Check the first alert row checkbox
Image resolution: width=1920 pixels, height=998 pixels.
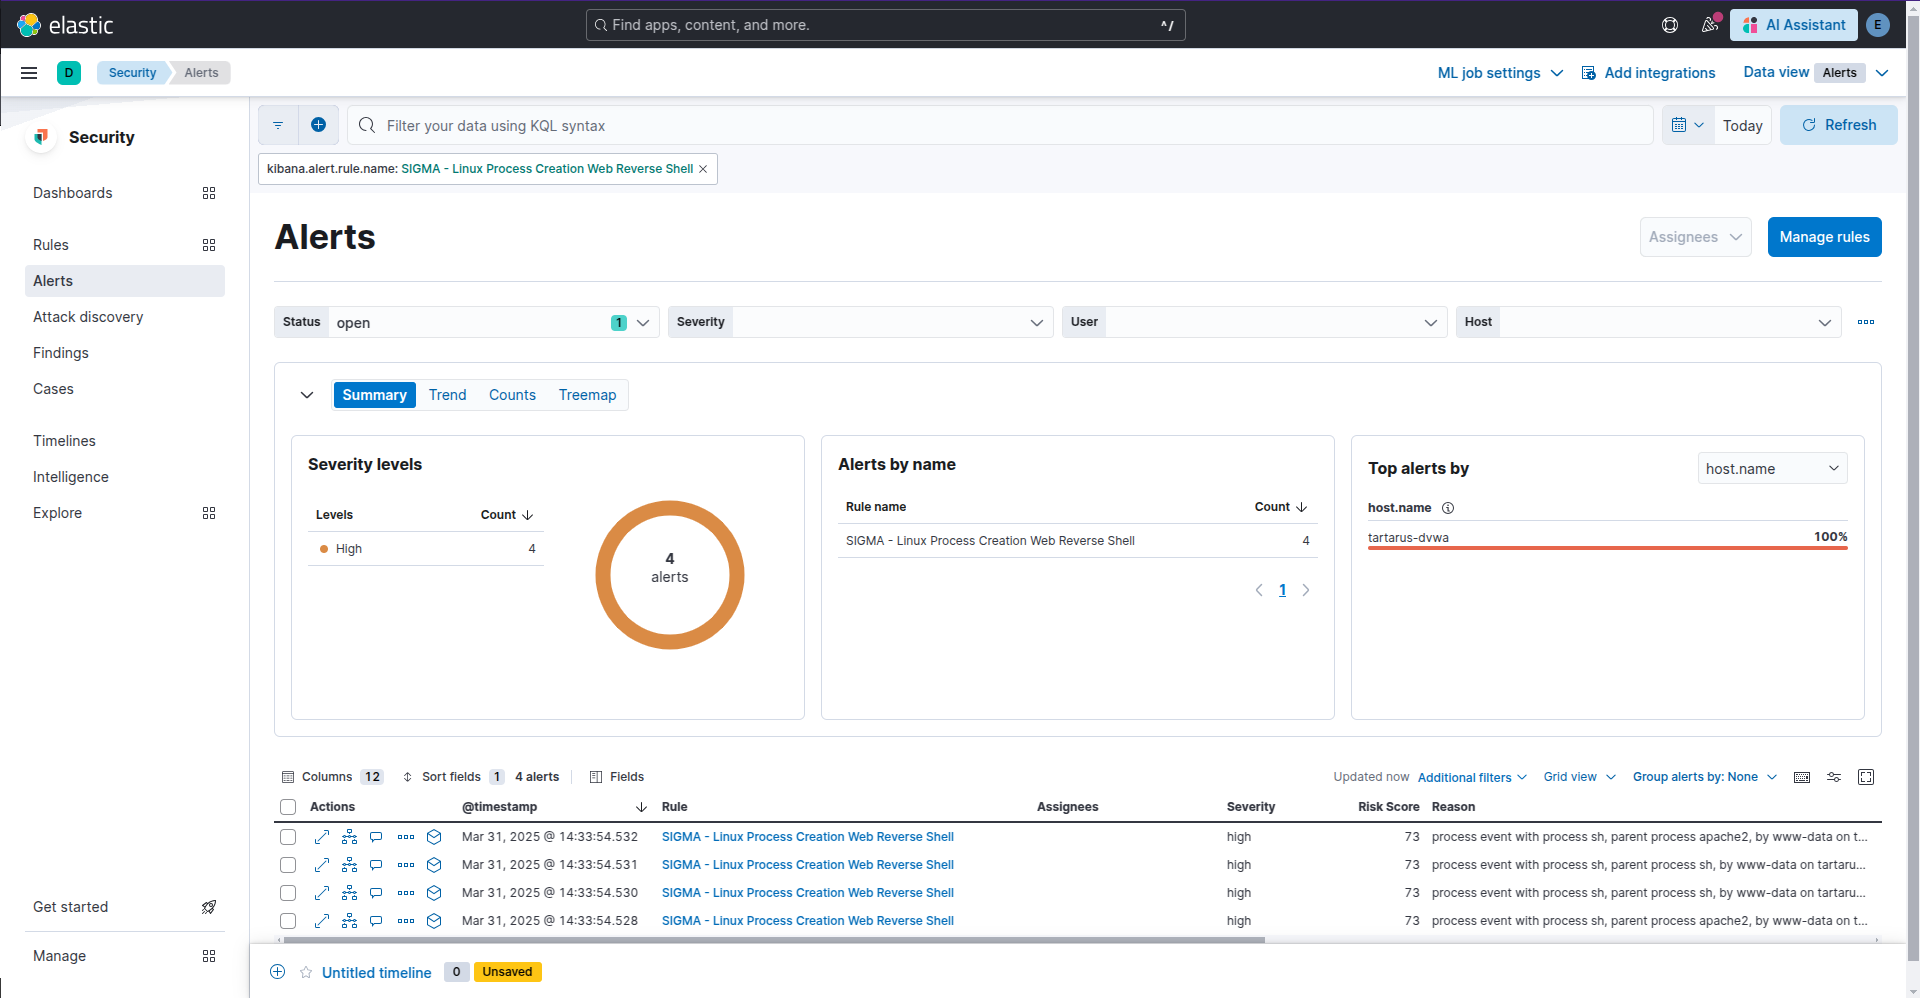coord(288,837)
